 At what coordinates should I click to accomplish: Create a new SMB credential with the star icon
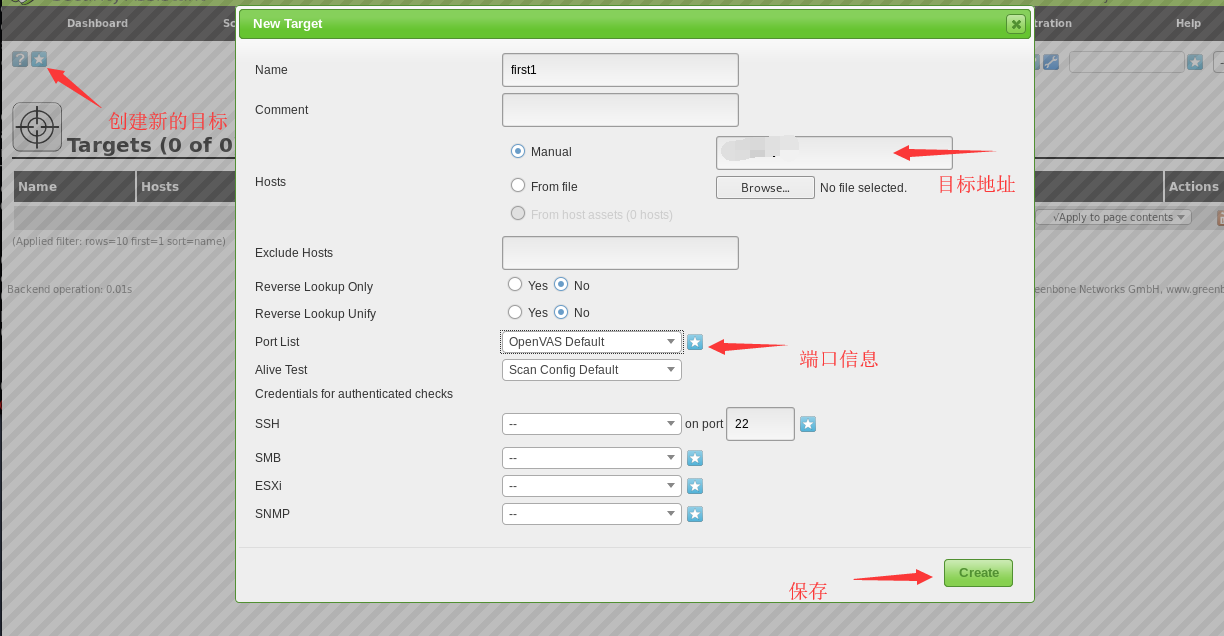[x=695, y=458]
